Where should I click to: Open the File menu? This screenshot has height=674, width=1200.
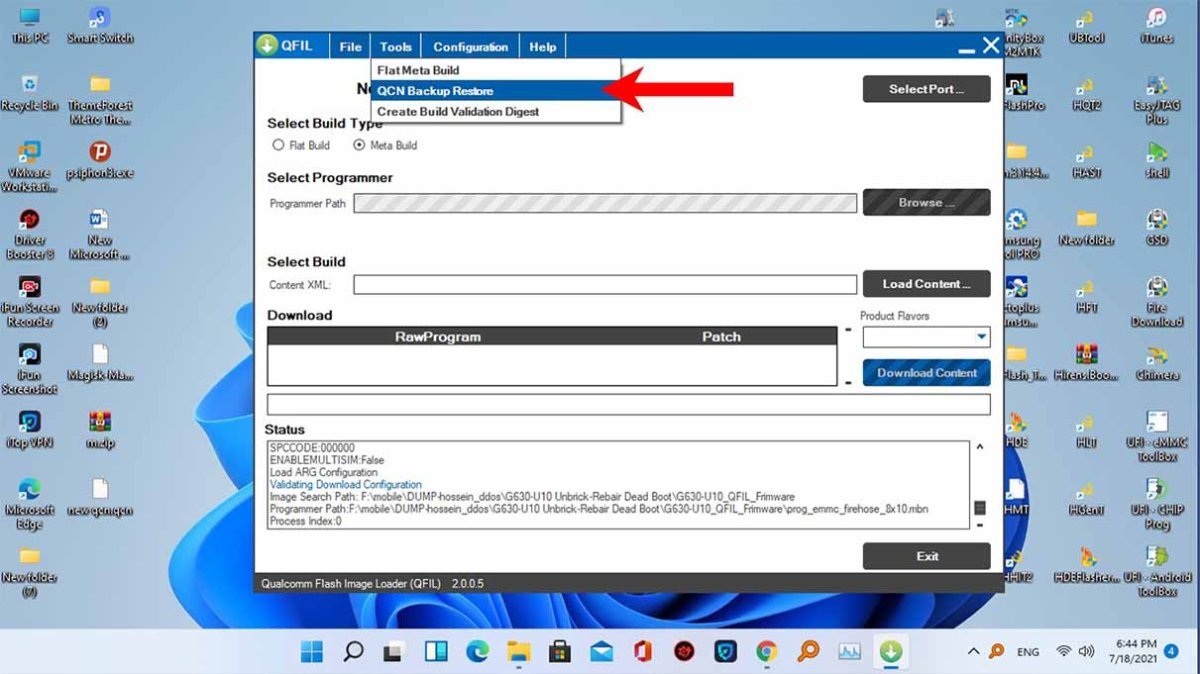350,47
